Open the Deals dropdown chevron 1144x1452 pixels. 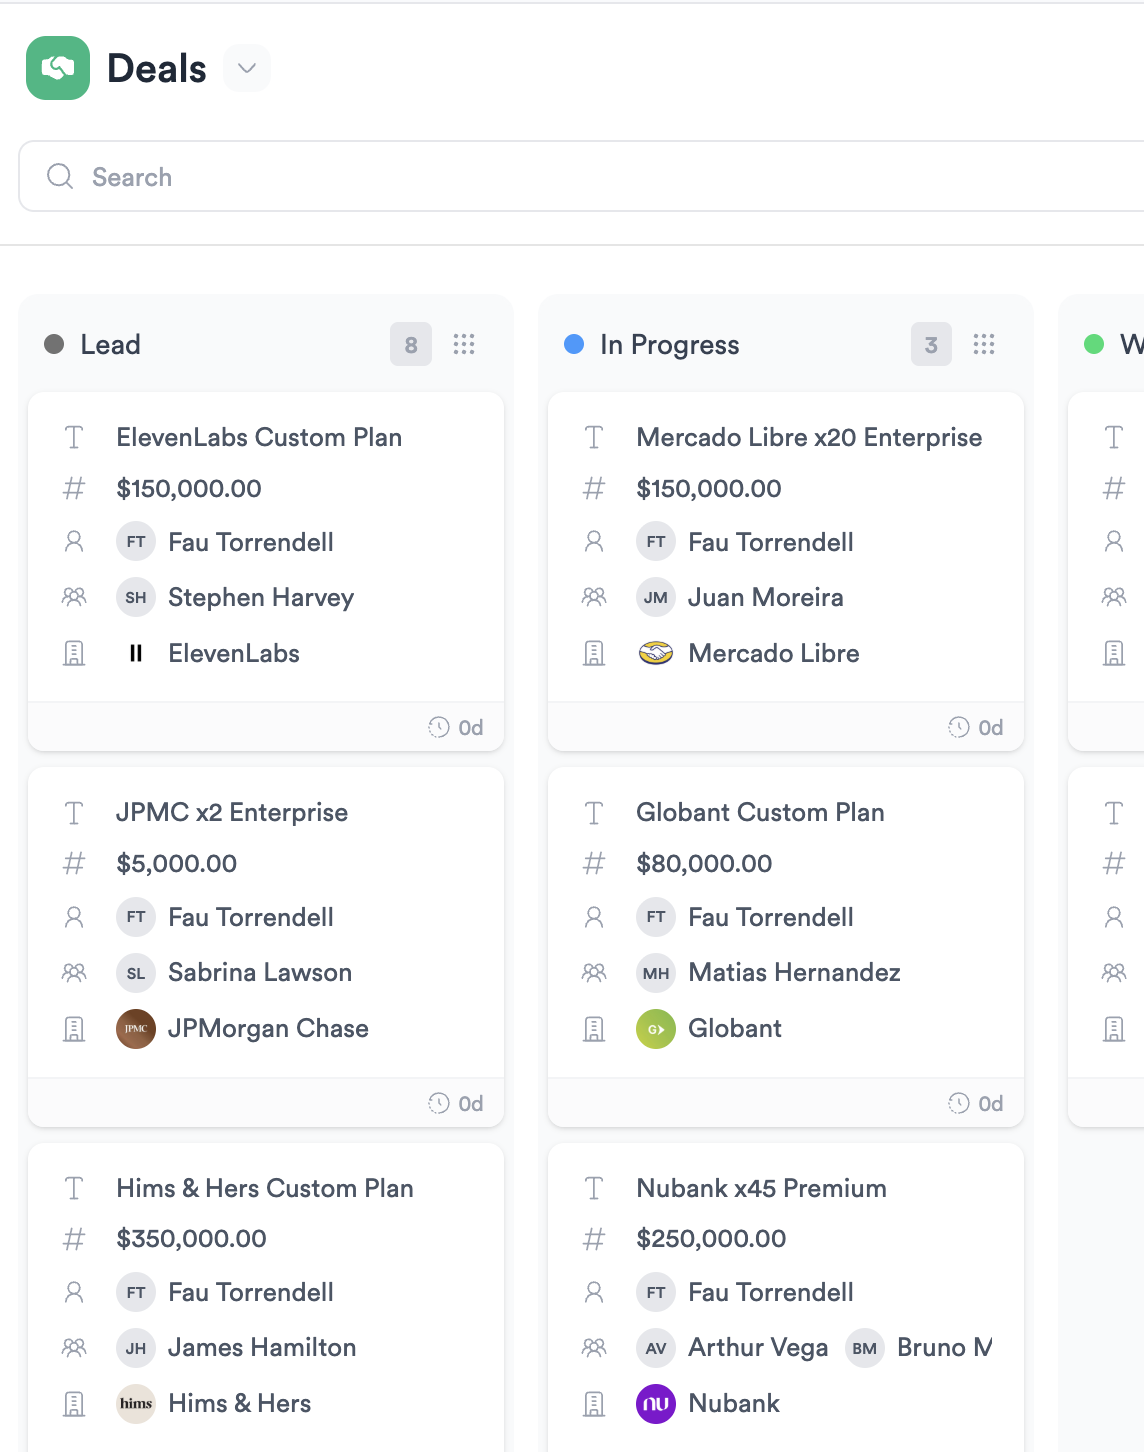click(x=247, y=68)
